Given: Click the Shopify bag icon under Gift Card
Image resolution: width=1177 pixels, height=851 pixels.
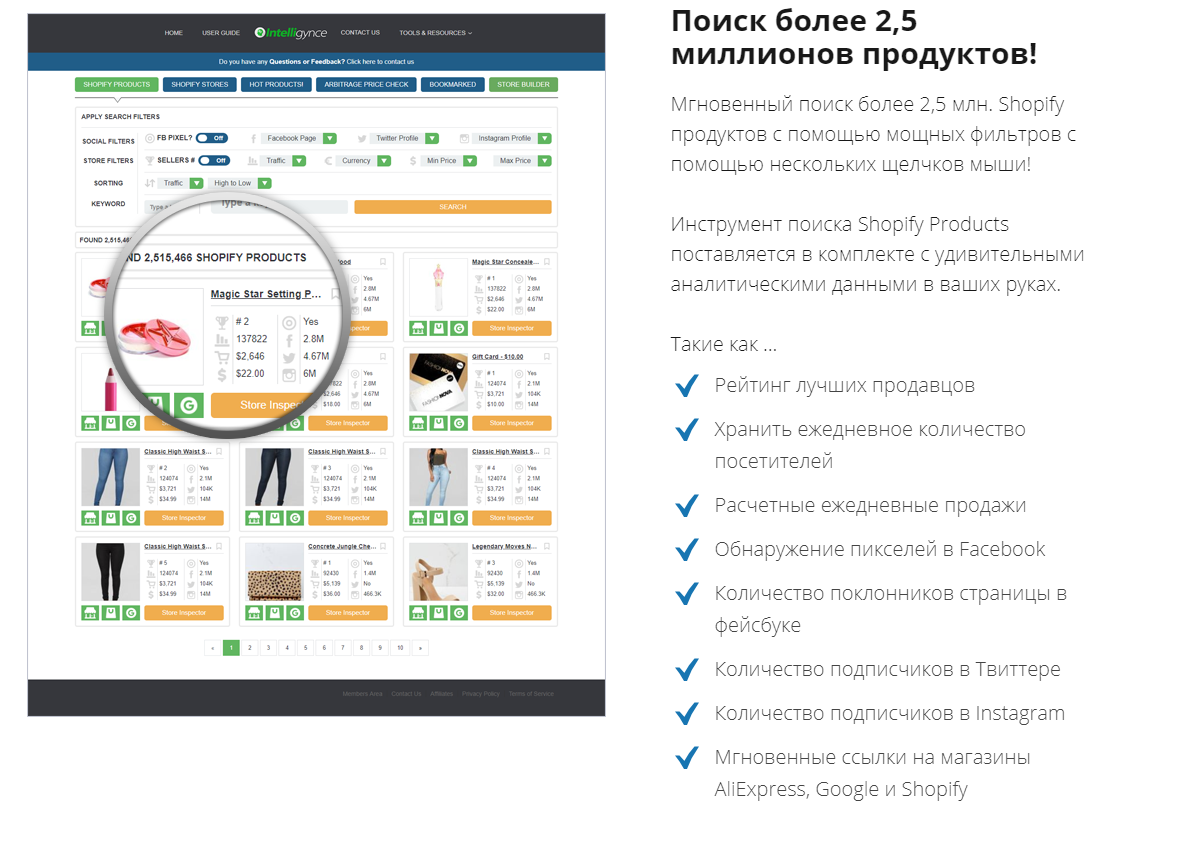Looking at the screenshot, I should point(439,423).
